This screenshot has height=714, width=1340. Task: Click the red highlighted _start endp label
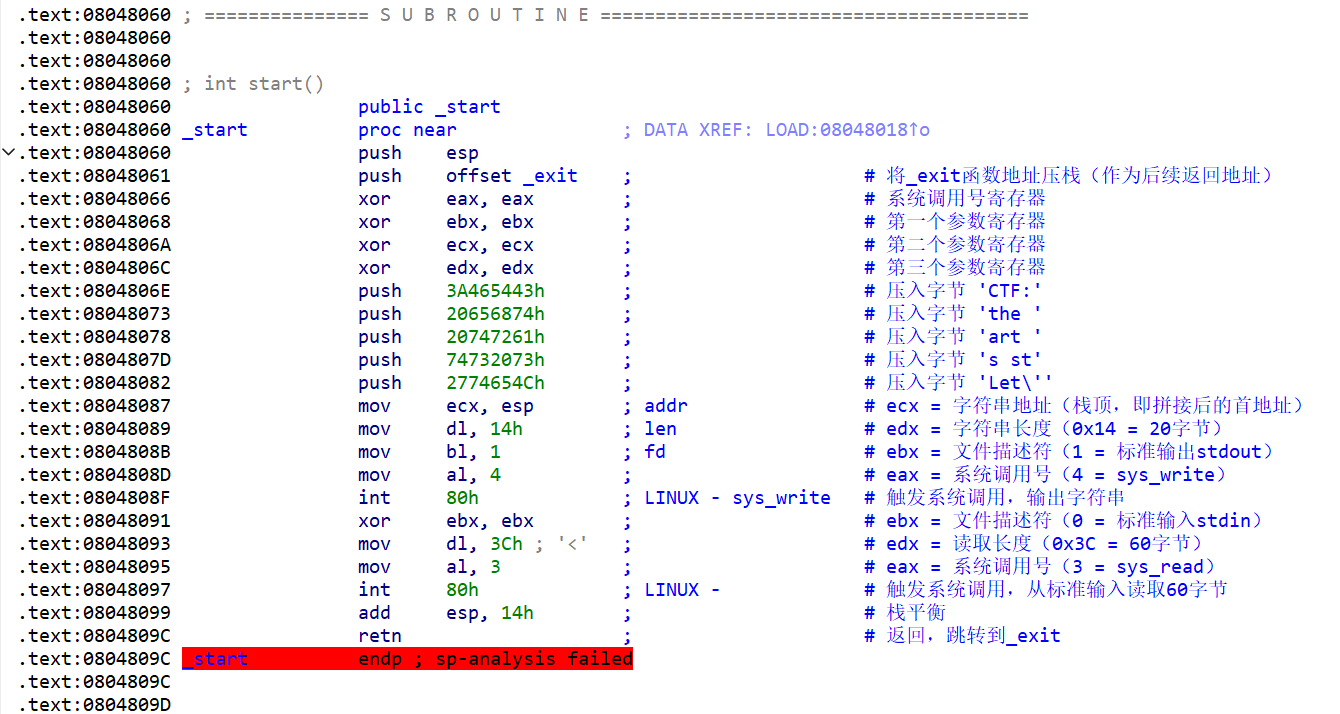coord(215,659)
